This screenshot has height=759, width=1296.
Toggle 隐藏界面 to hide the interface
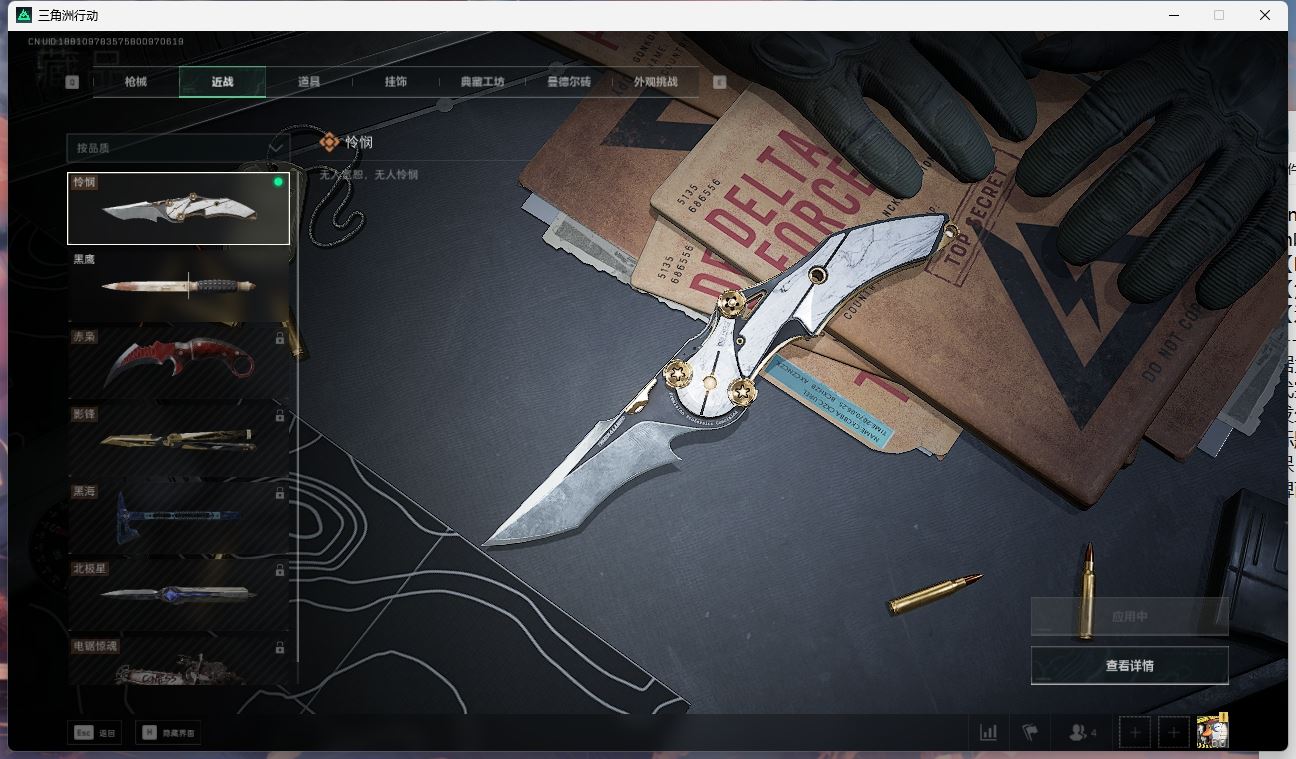(x=168, y=733)
